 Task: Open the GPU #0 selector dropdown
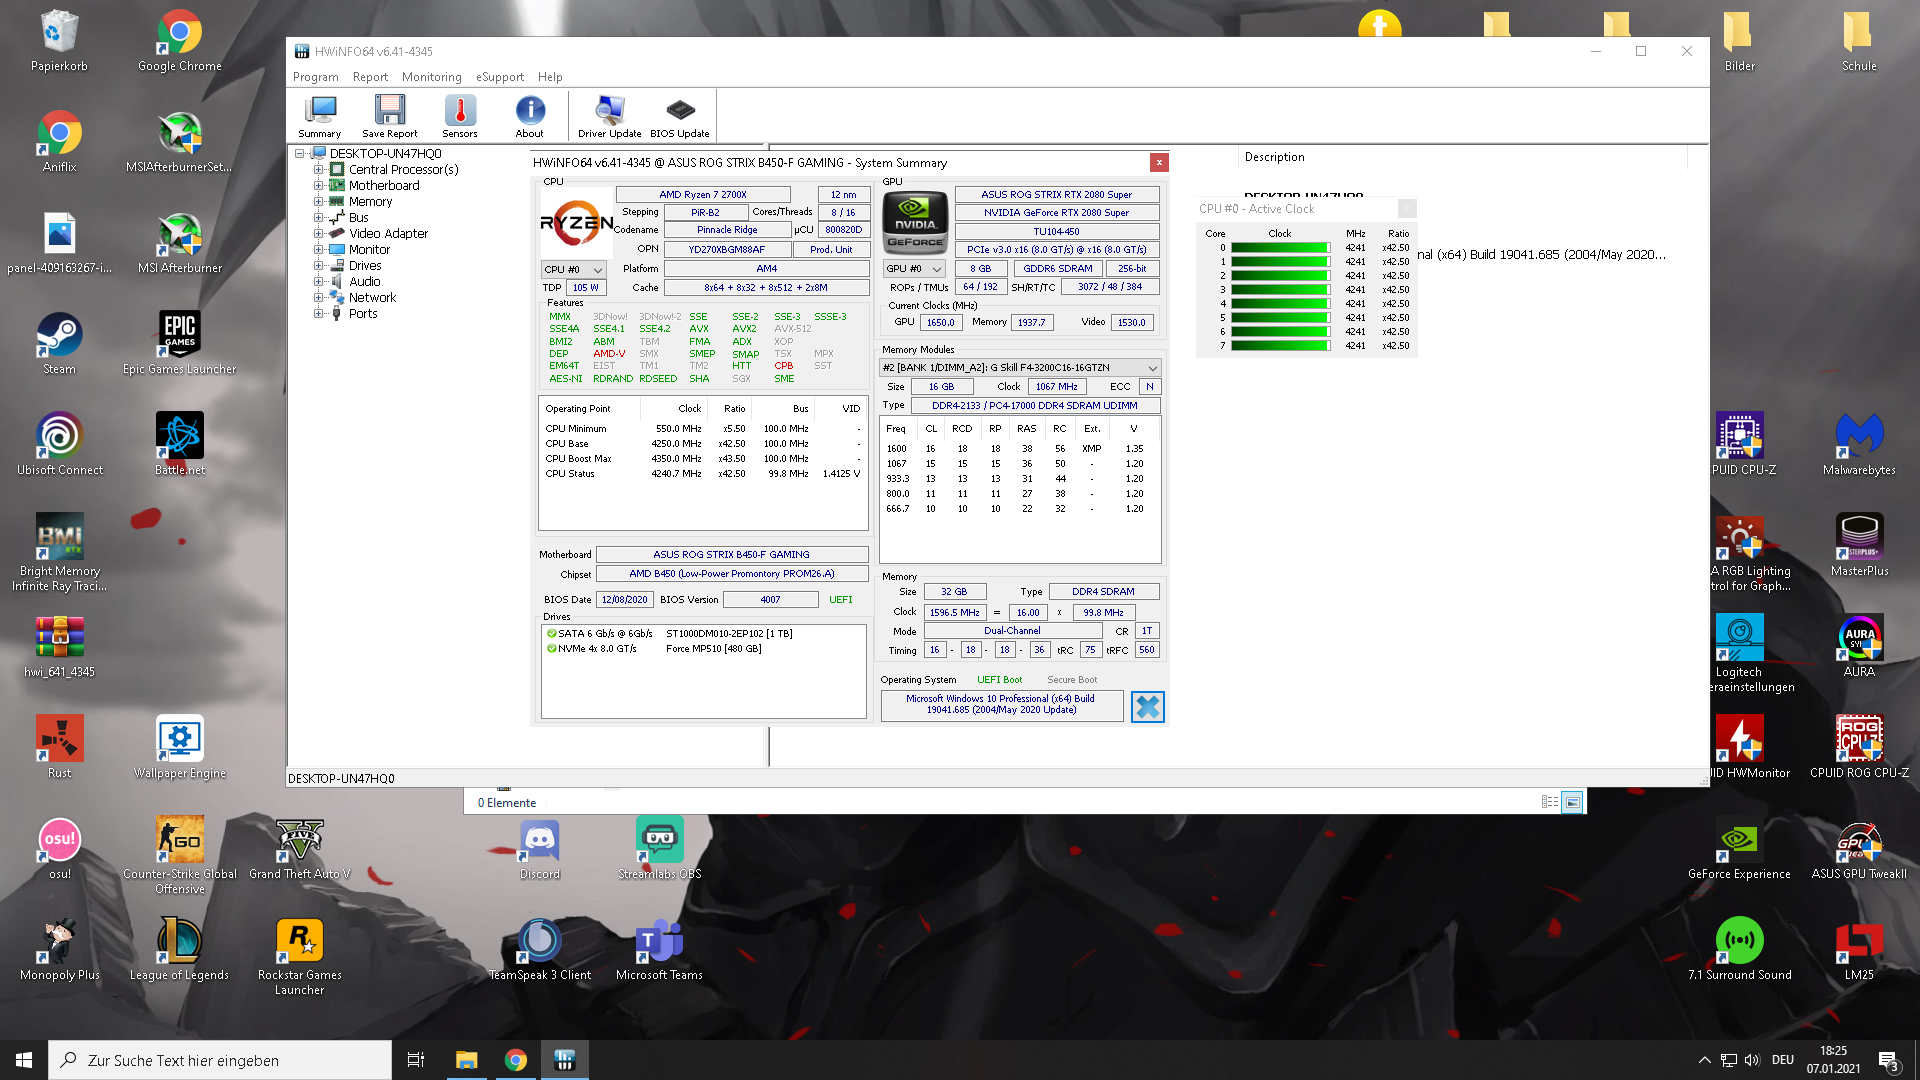tap(914, 269)
